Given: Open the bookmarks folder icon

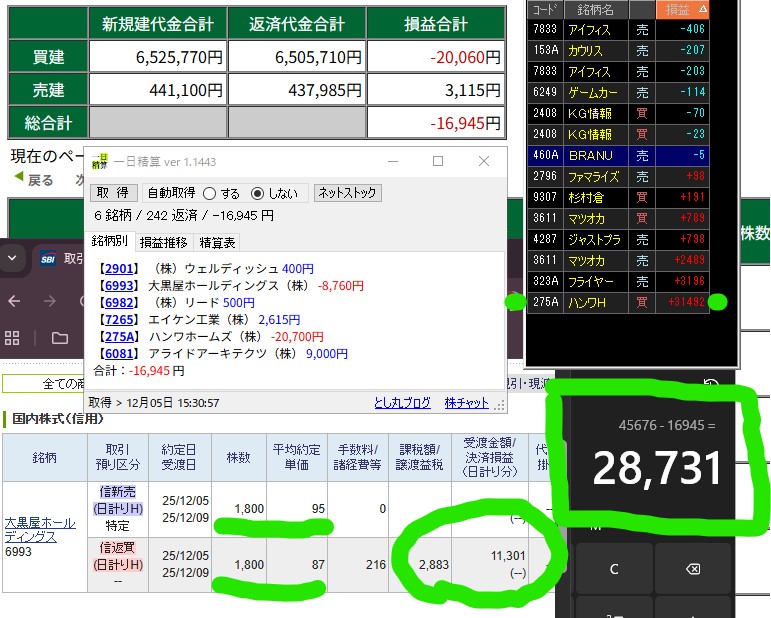Looking at the screenshot, I should pos(60,338).
